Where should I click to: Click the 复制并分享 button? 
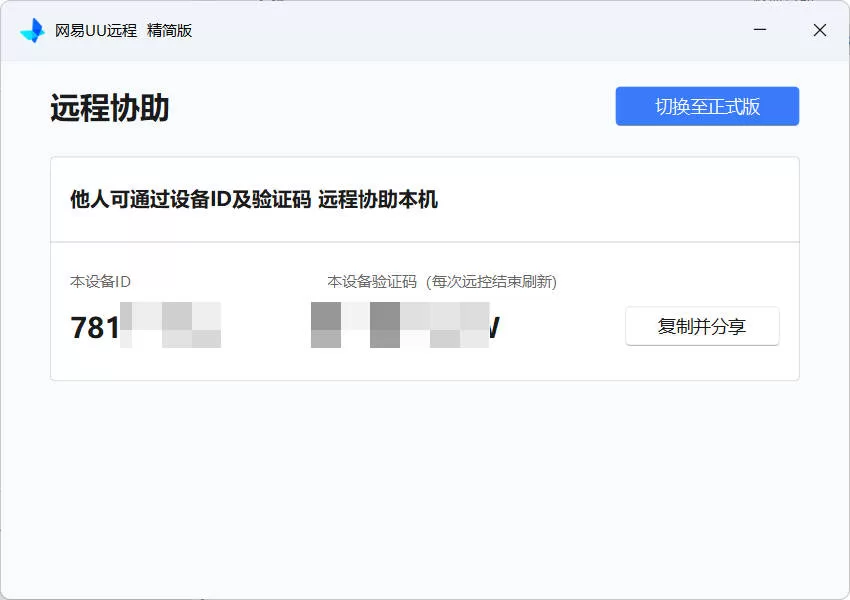(x=702, y=326)
